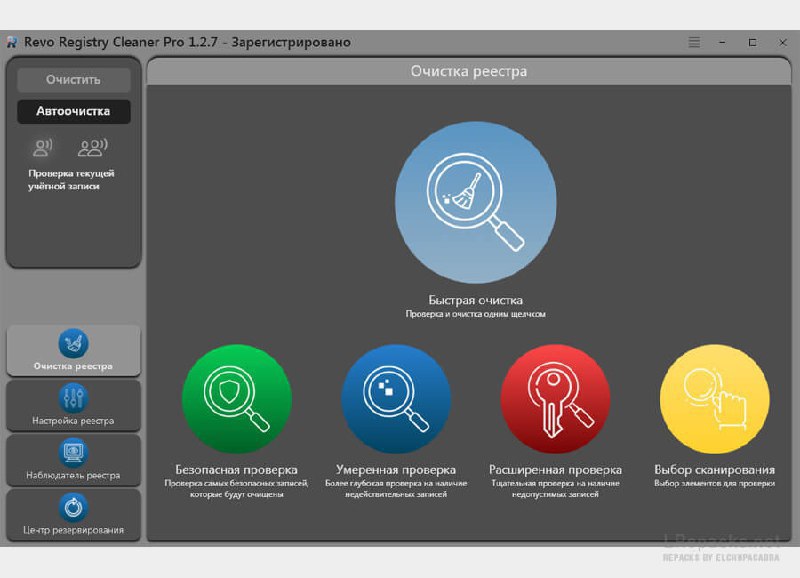Open Центр резервирования sidebar tab
Image resolution: width=800 pixels, height=578 pixels.
[73, 514]
